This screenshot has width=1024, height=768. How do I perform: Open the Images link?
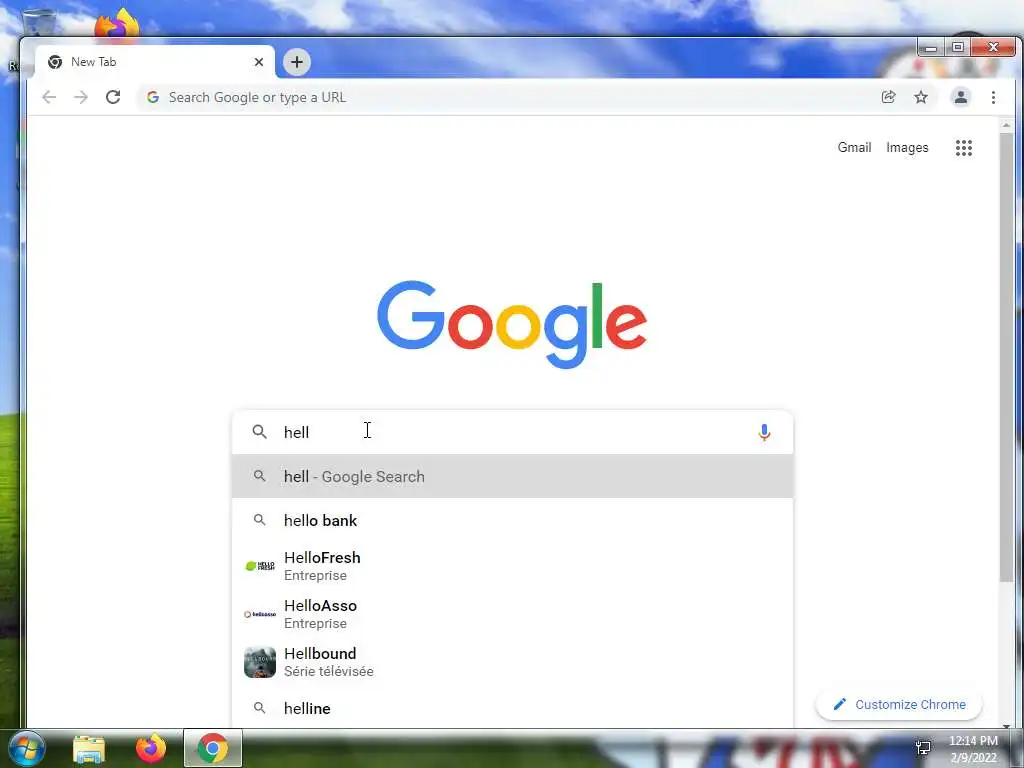pyautogui.click(x=907, y=148)
